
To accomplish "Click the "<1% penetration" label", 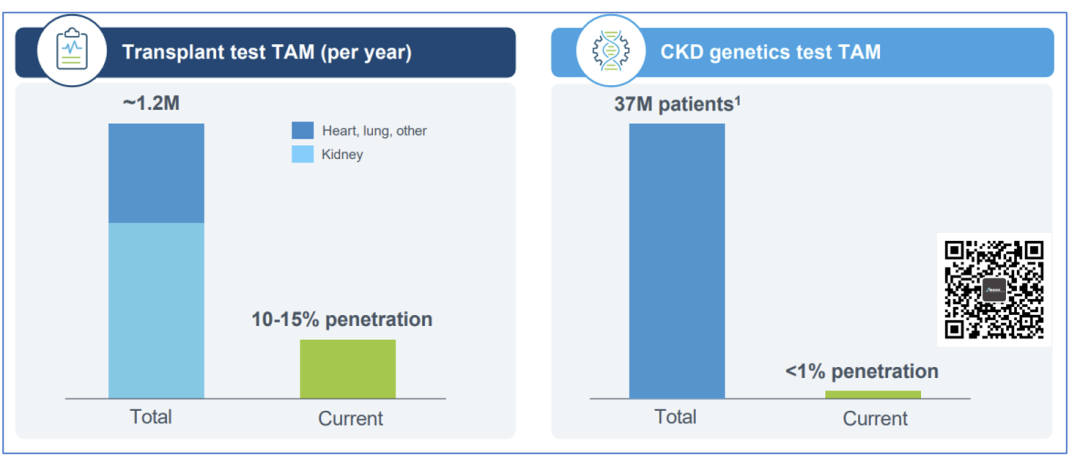I will [861, 372].
